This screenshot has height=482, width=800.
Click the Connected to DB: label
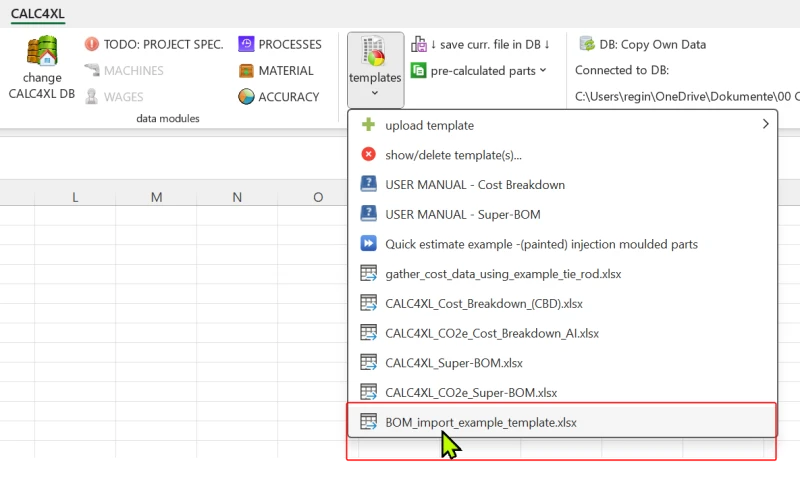click(x=622, y=70)
